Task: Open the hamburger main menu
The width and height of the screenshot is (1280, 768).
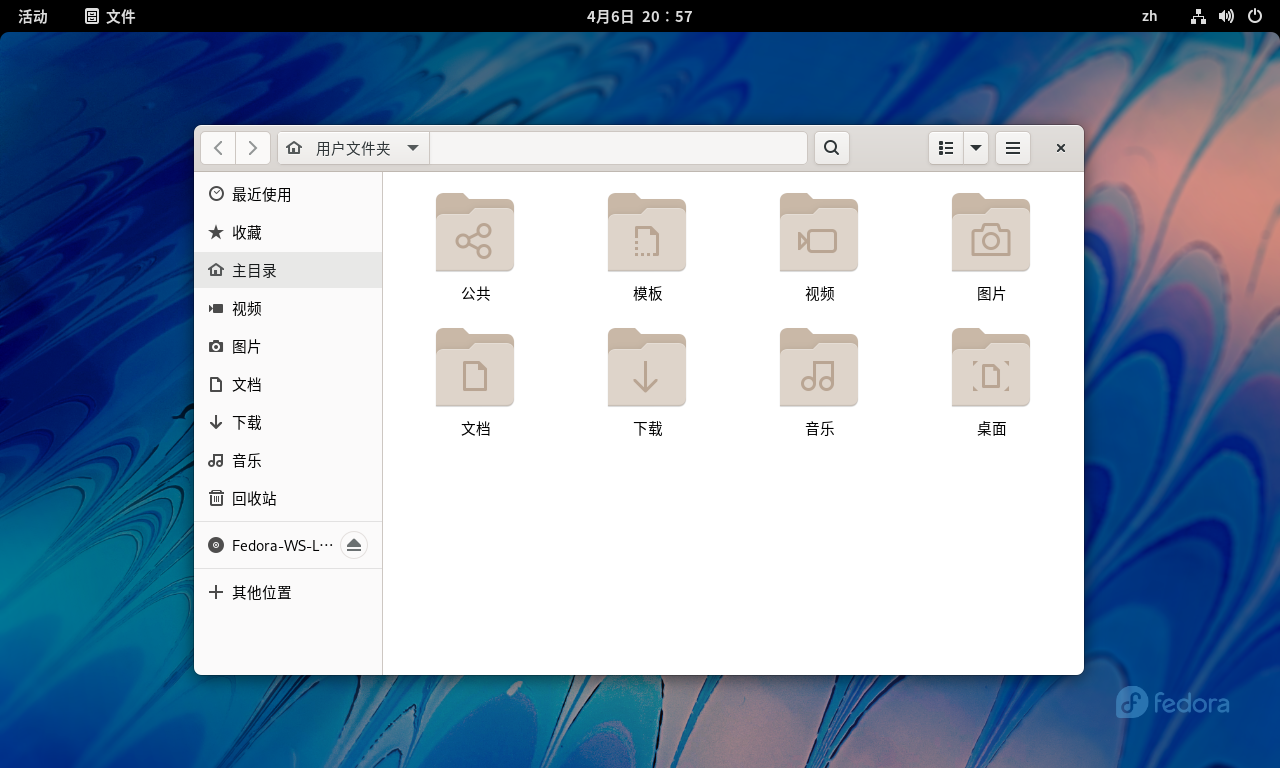Action: point(1013,148)
